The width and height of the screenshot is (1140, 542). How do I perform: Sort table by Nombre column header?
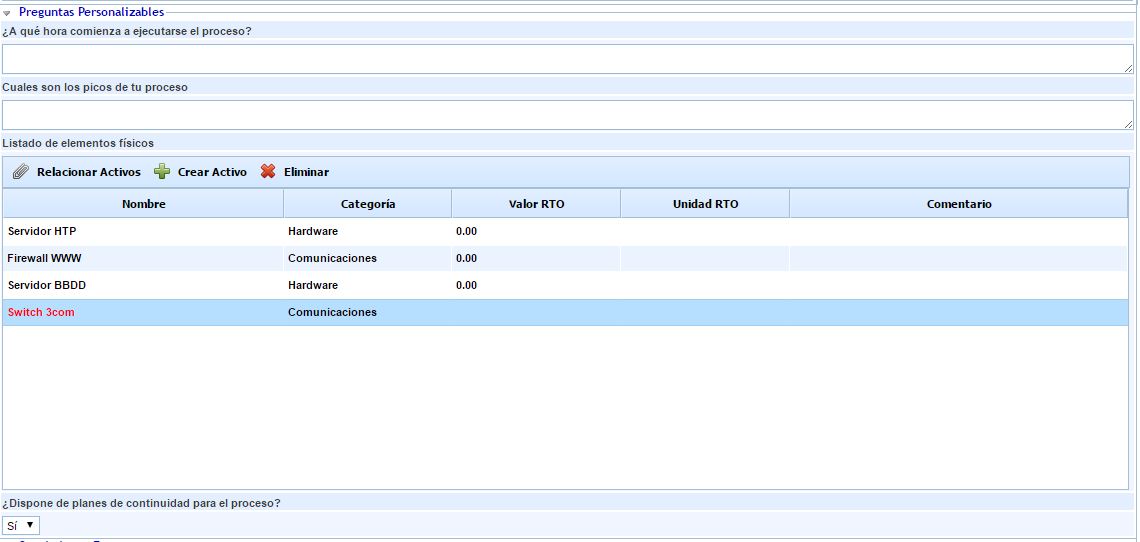143,204
